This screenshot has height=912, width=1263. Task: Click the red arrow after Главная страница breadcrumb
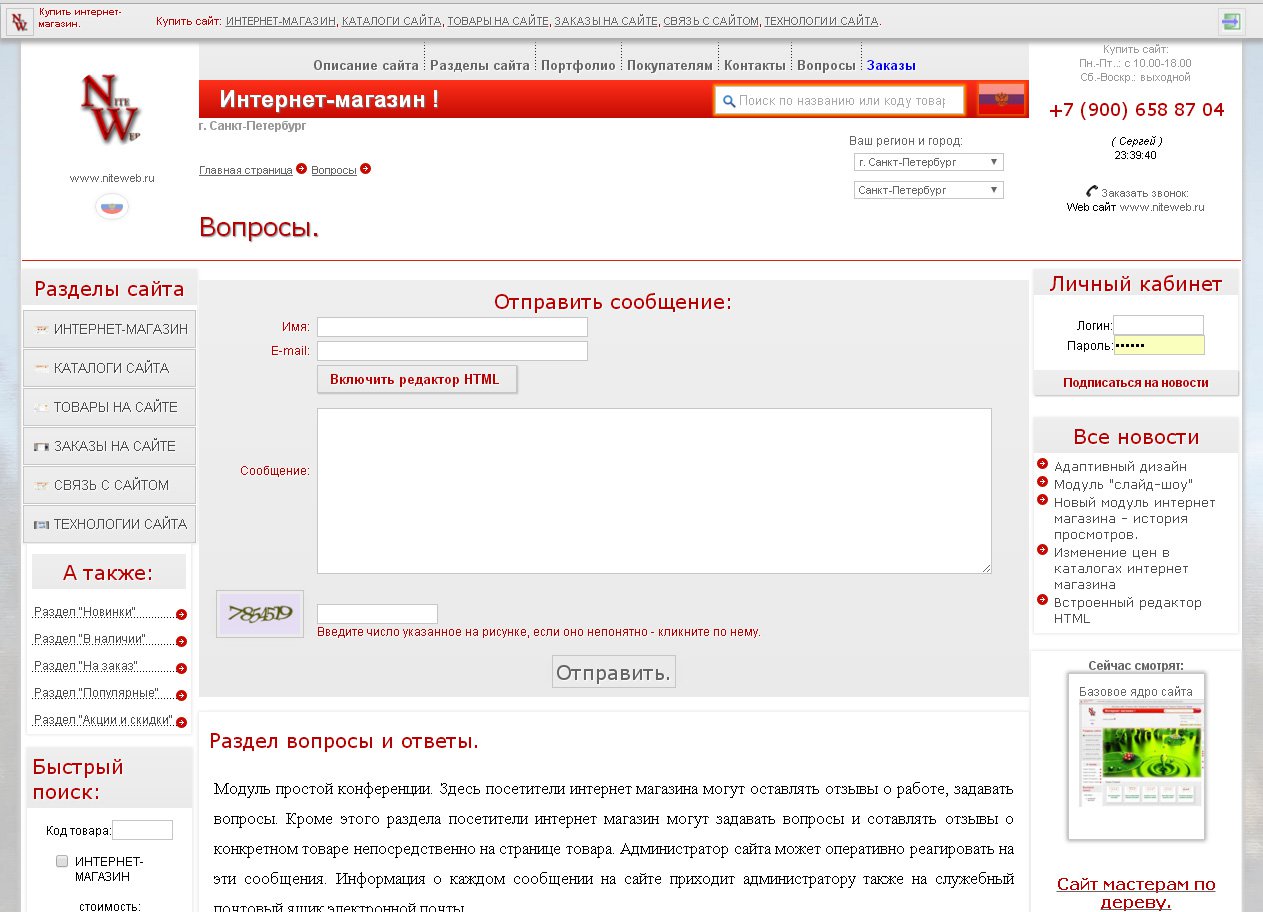(x=301, y=169)
